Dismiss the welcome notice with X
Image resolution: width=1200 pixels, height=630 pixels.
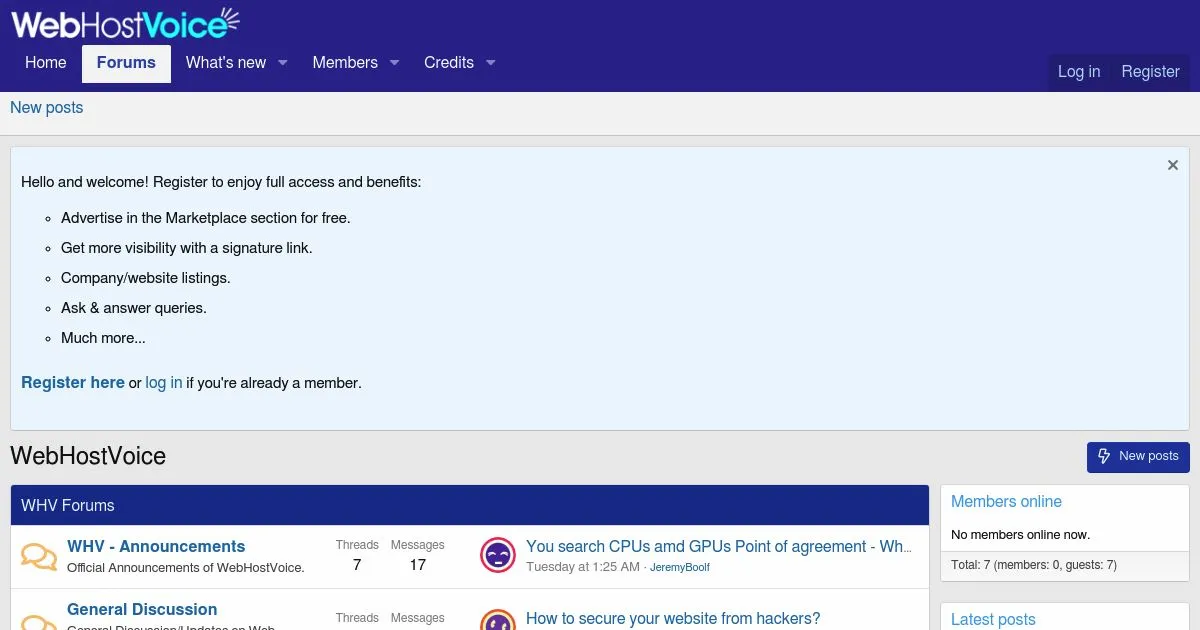click(1173, 165)
